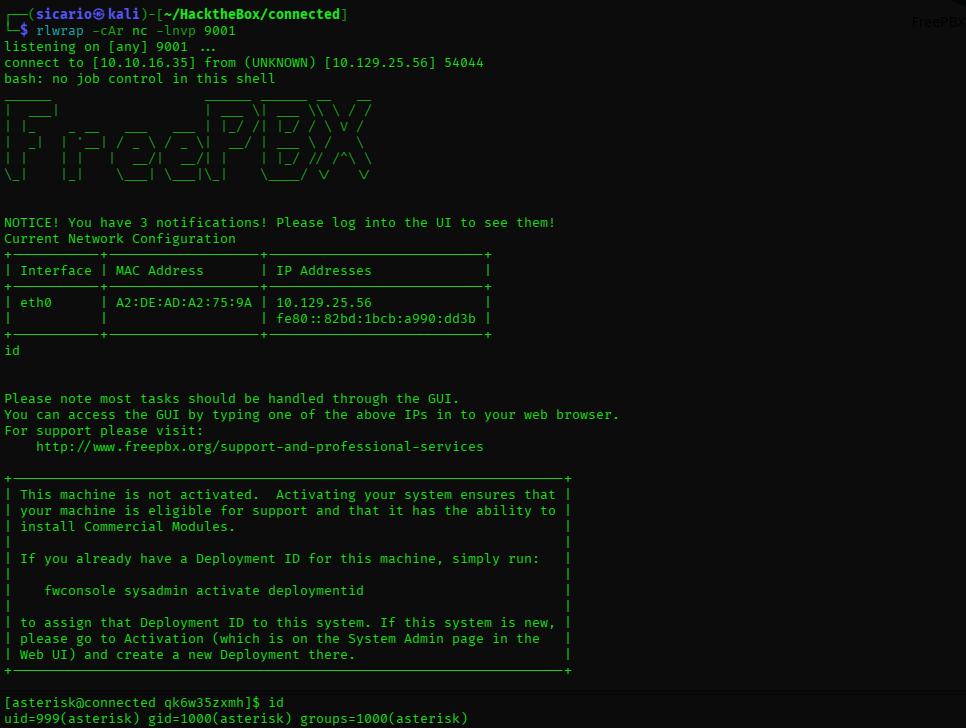Click 'to assign that Deployment ID' line
966x728 pixels.
click(288, 623)
